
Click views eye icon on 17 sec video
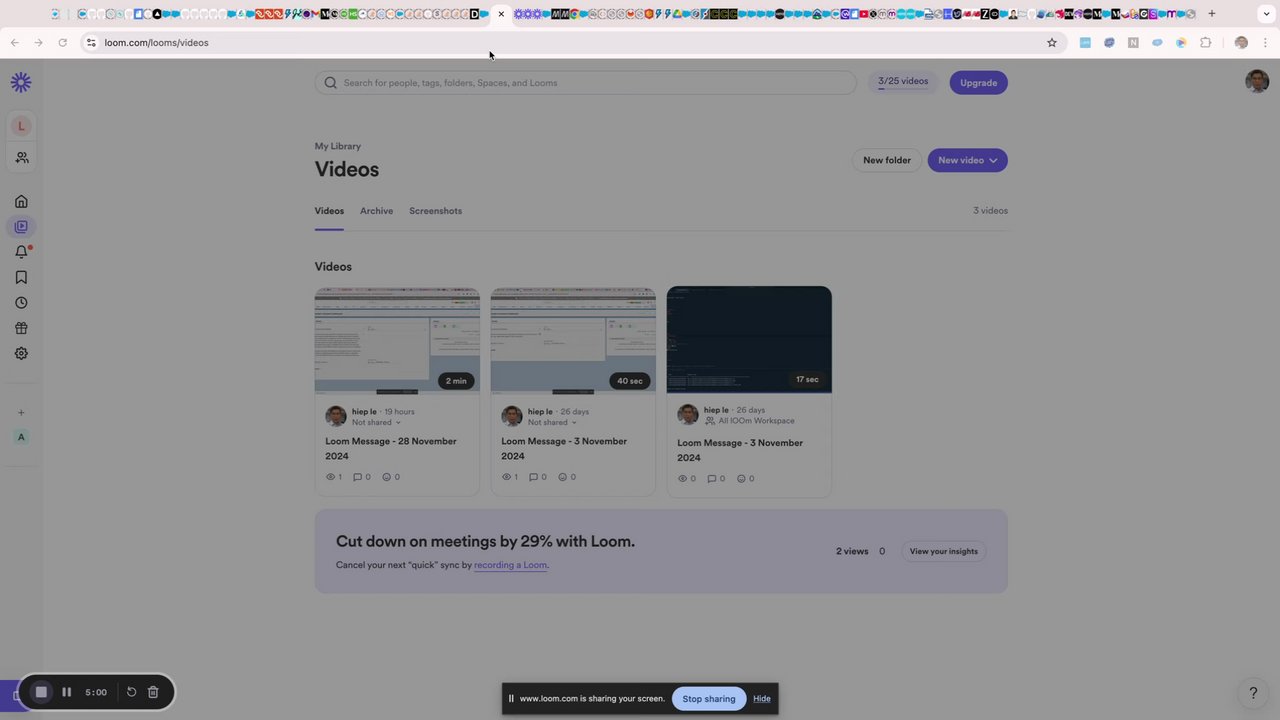pyautogui.click(x=683, y=479)
